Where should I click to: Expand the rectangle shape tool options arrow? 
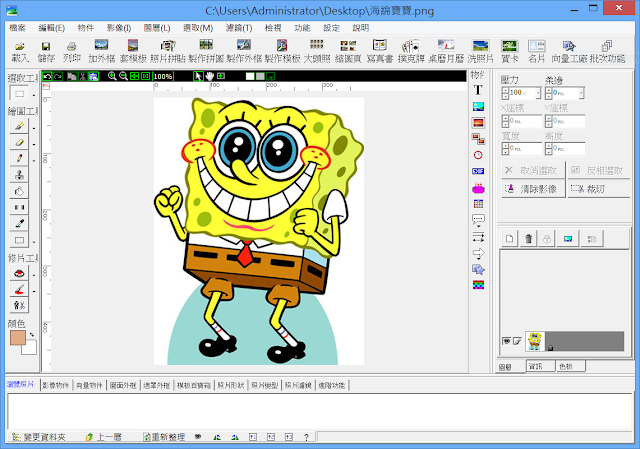pos(34,242)
